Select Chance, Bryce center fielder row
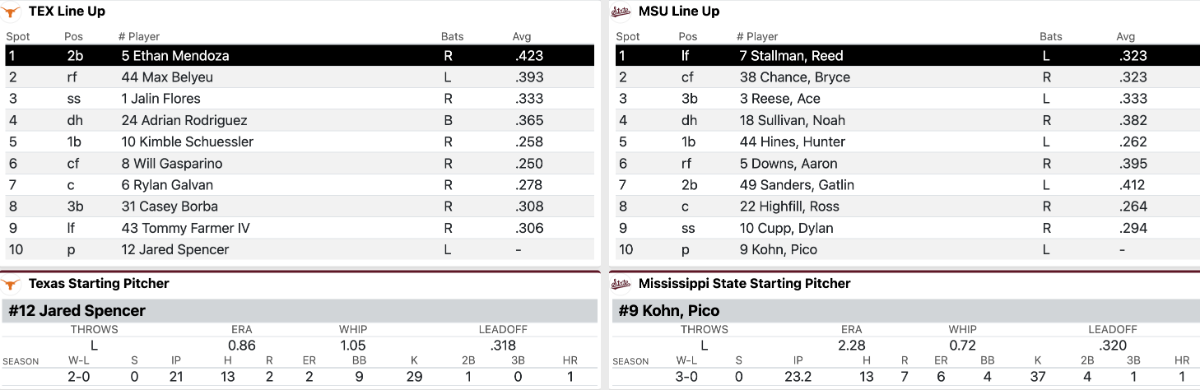 pyautogui.click(x=905, y=77)
